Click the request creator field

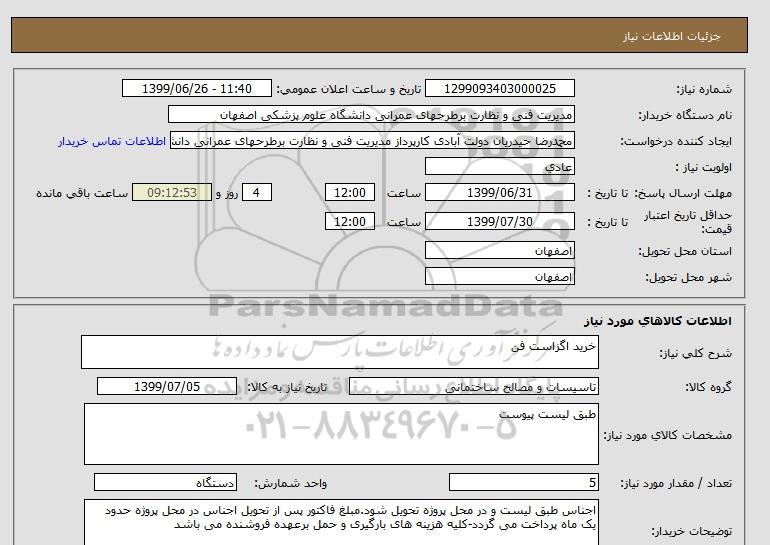click(x=372, y=140)
